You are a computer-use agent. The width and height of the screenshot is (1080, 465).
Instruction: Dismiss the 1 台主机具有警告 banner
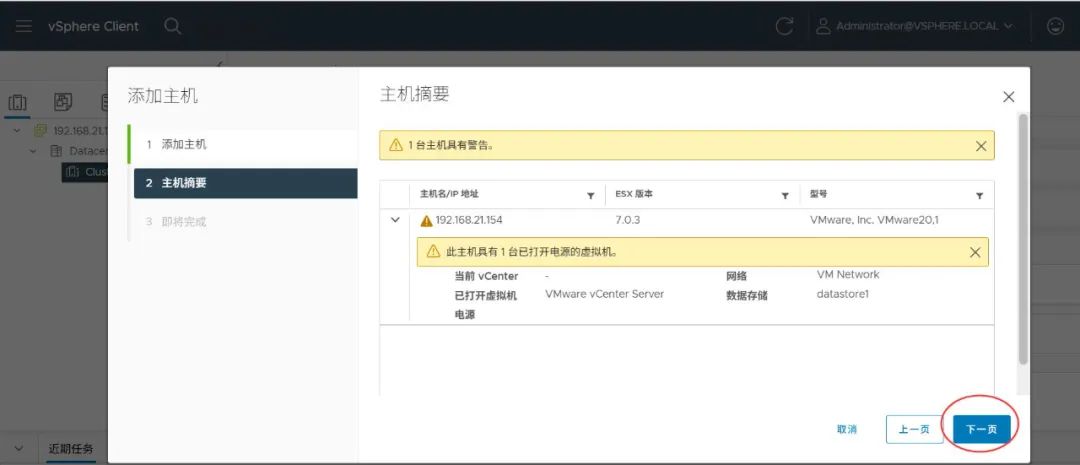click(x=981, y=146)
